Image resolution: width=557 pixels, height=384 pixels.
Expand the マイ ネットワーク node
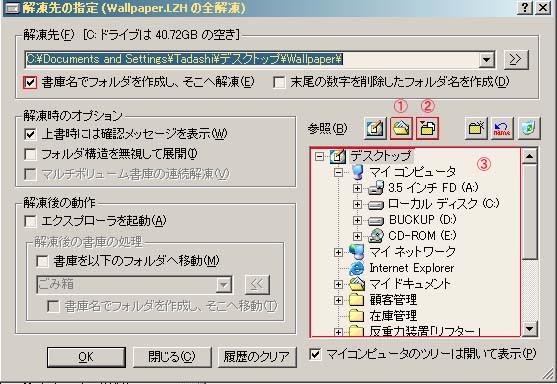(339, 252)
